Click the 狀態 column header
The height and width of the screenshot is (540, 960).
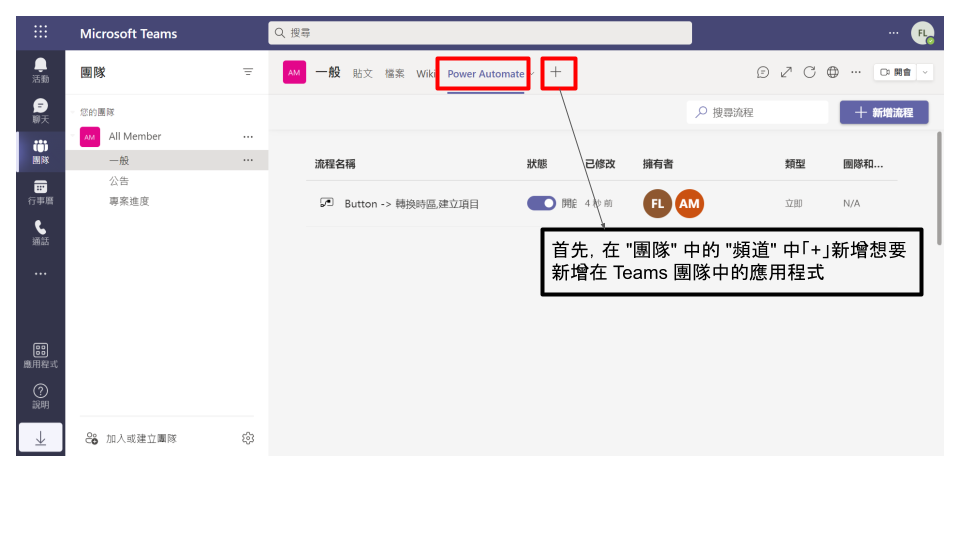[x=537, y=164]
